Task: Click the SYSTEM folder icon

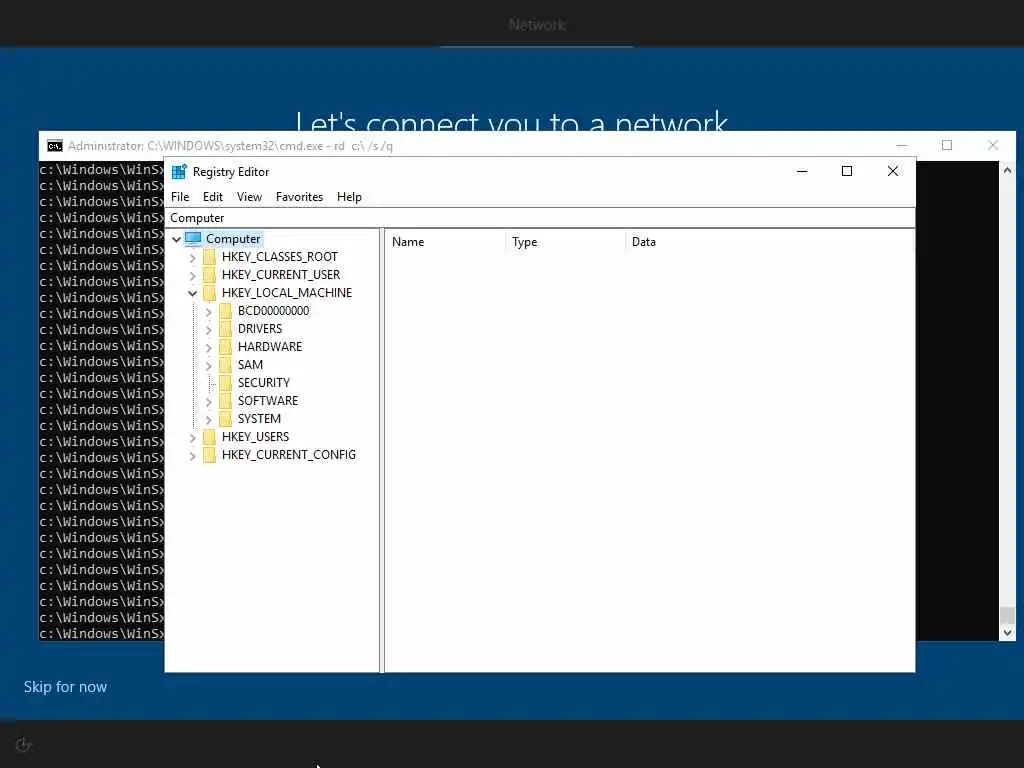Action: point(226,419)
